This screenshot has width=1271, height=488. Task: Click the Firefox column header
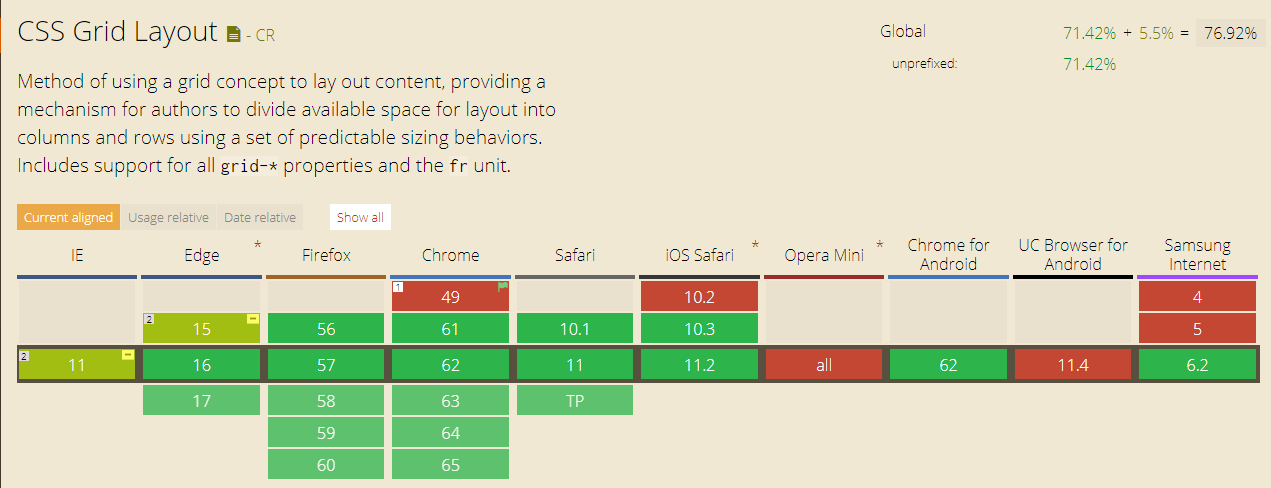326,255
